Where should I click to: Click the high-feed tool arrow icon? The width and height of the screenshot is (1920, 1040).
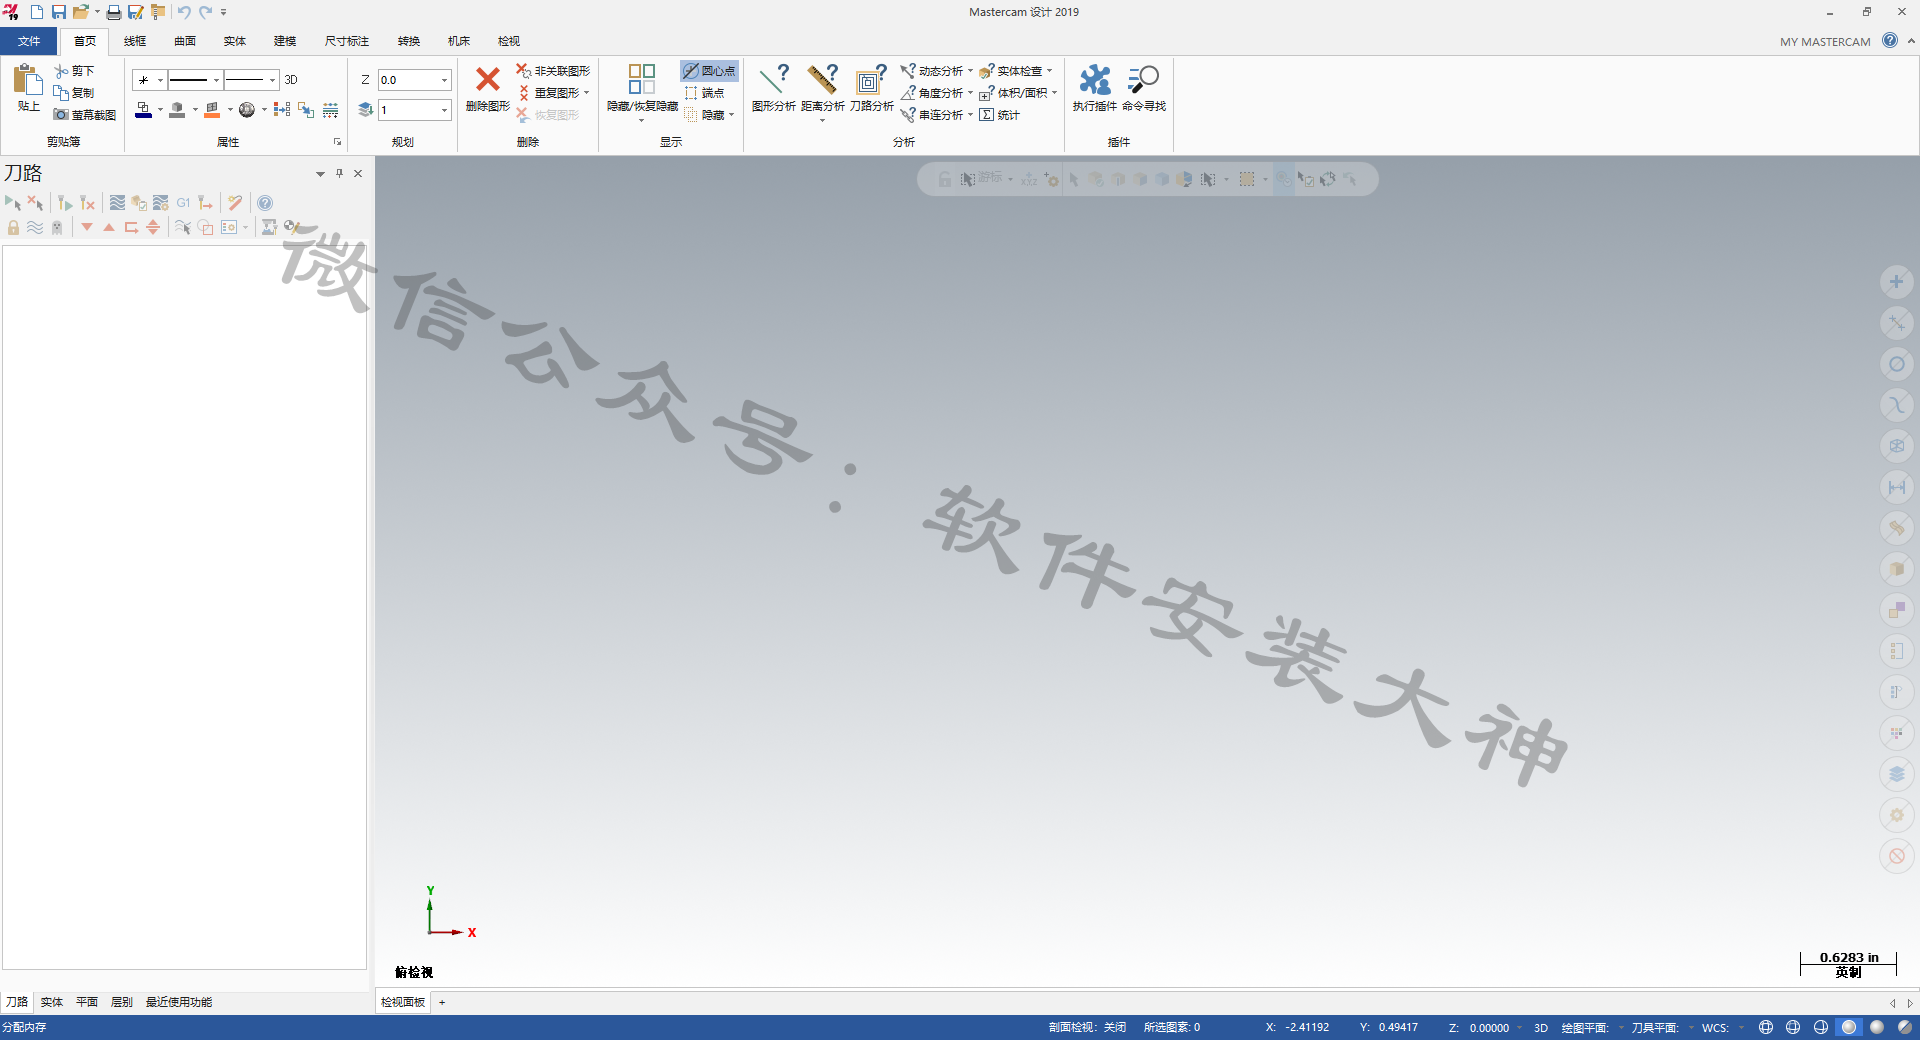(205, 203)
